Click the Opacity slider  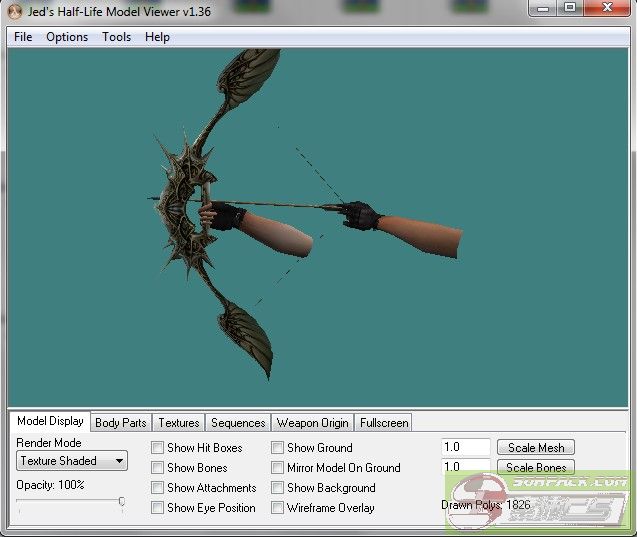point(70,502)
